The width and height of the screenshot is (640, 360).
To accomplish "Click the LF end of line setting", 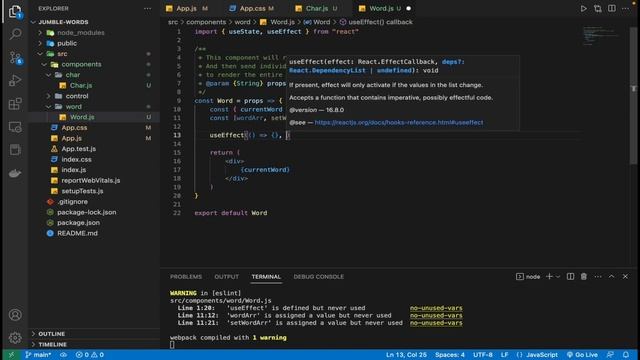I will tap(504, 355).
